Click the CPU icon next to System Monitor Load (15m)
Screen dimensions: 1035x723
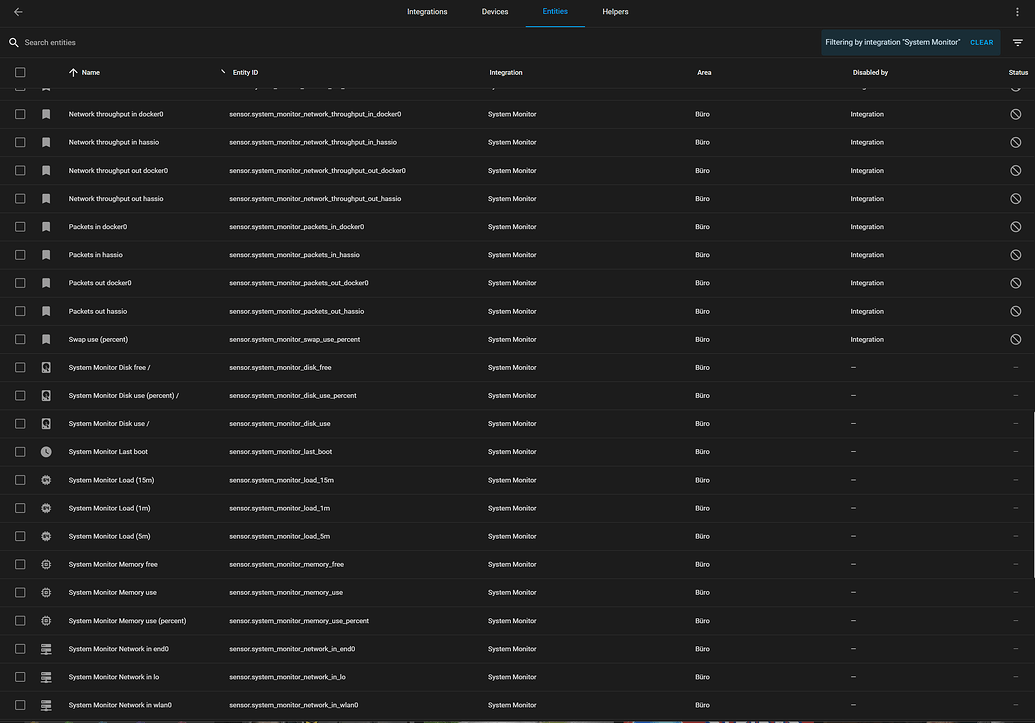point(46,480)
